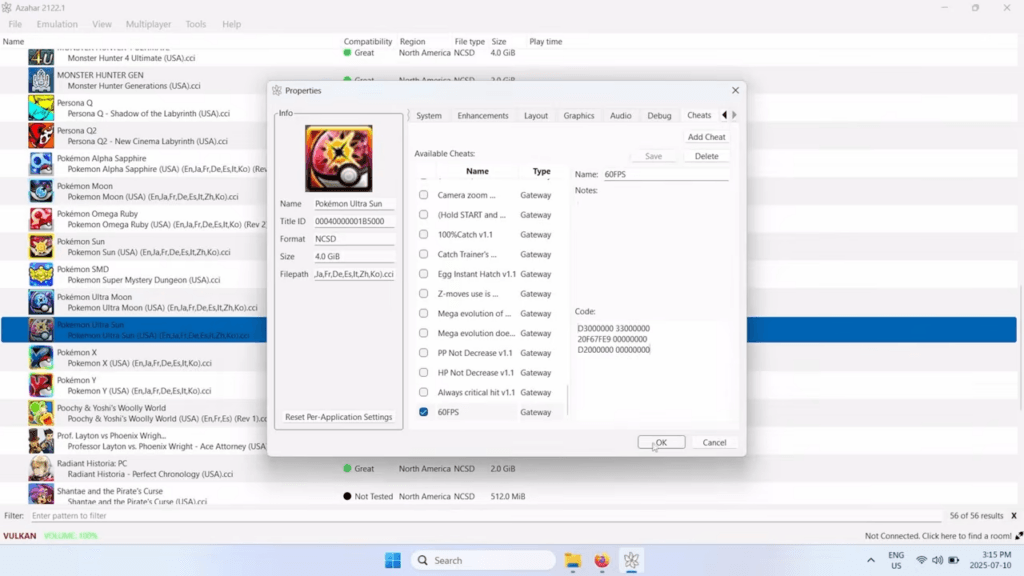
Task: Click Reset Per-Application Settings
Action: coord(338,417)
